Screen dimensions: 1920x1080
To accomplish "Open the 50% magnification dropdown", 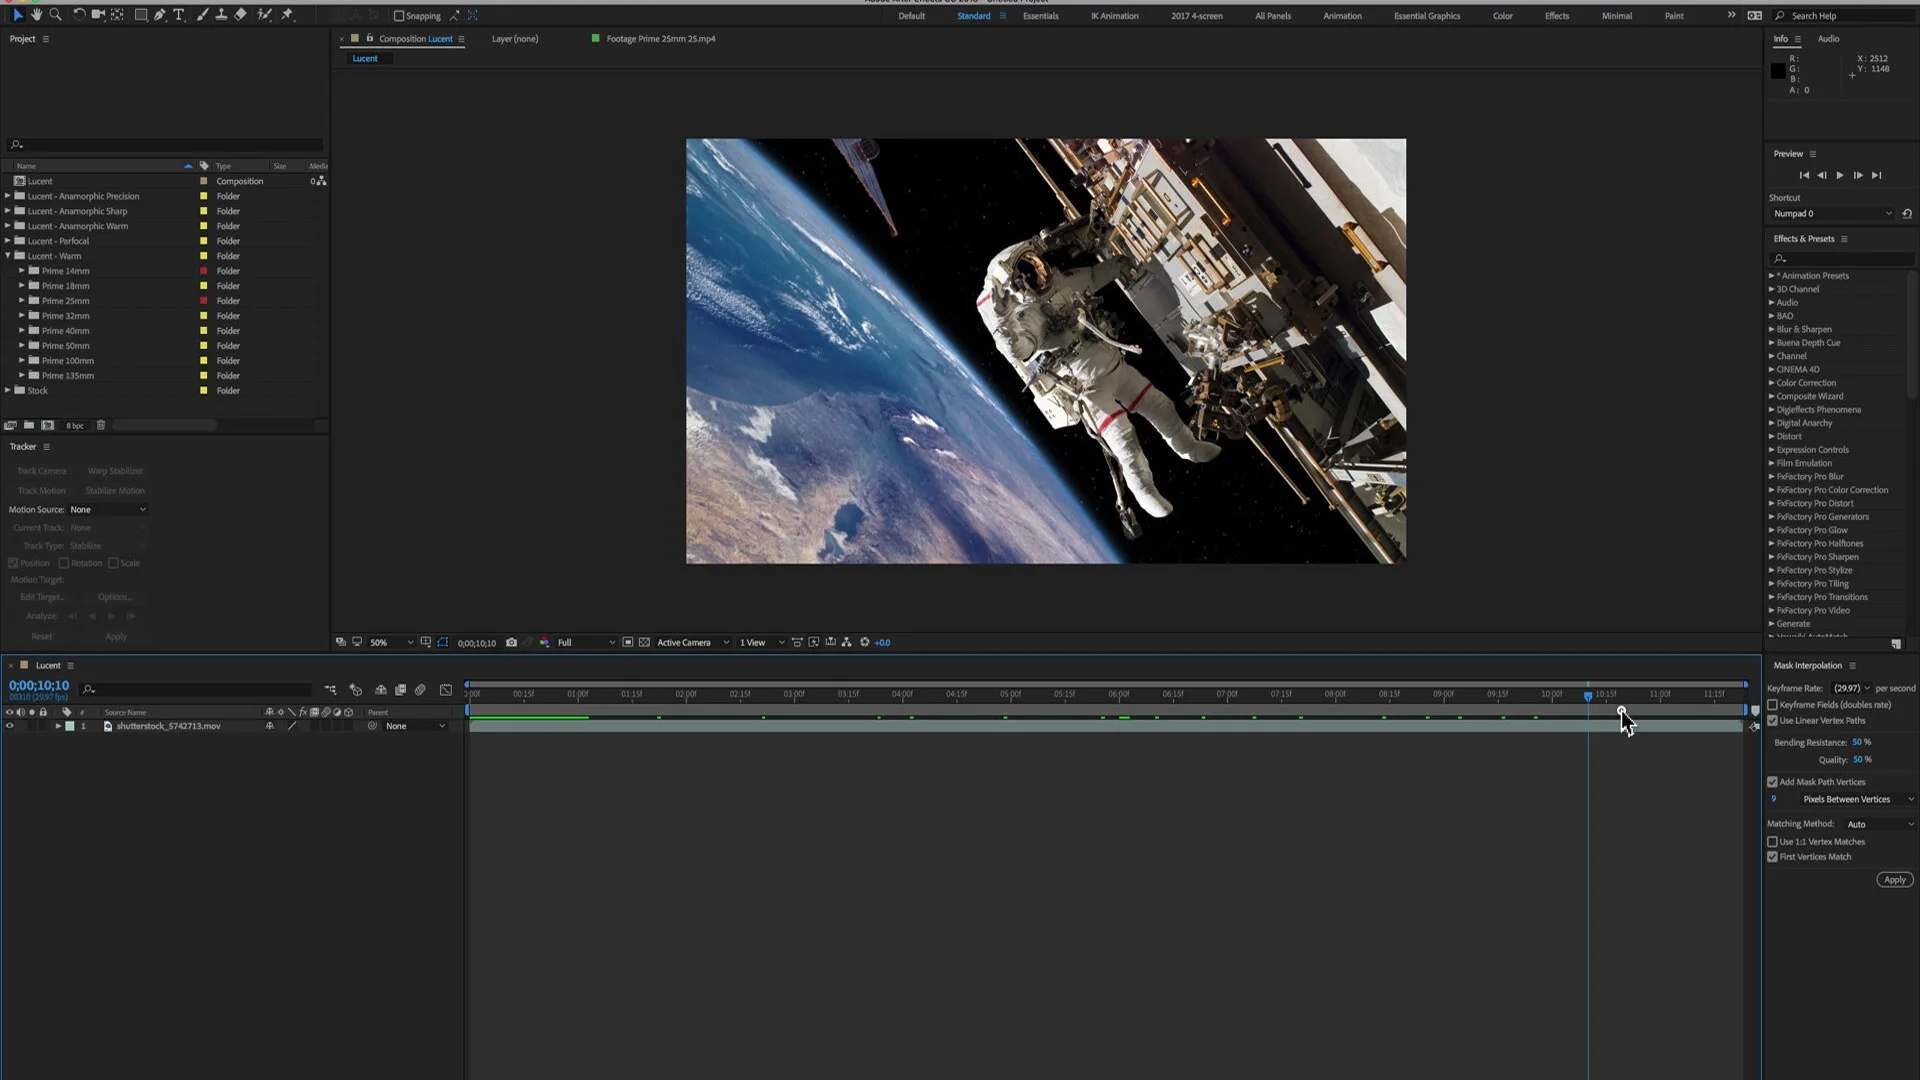I will (x=391, y=643).
